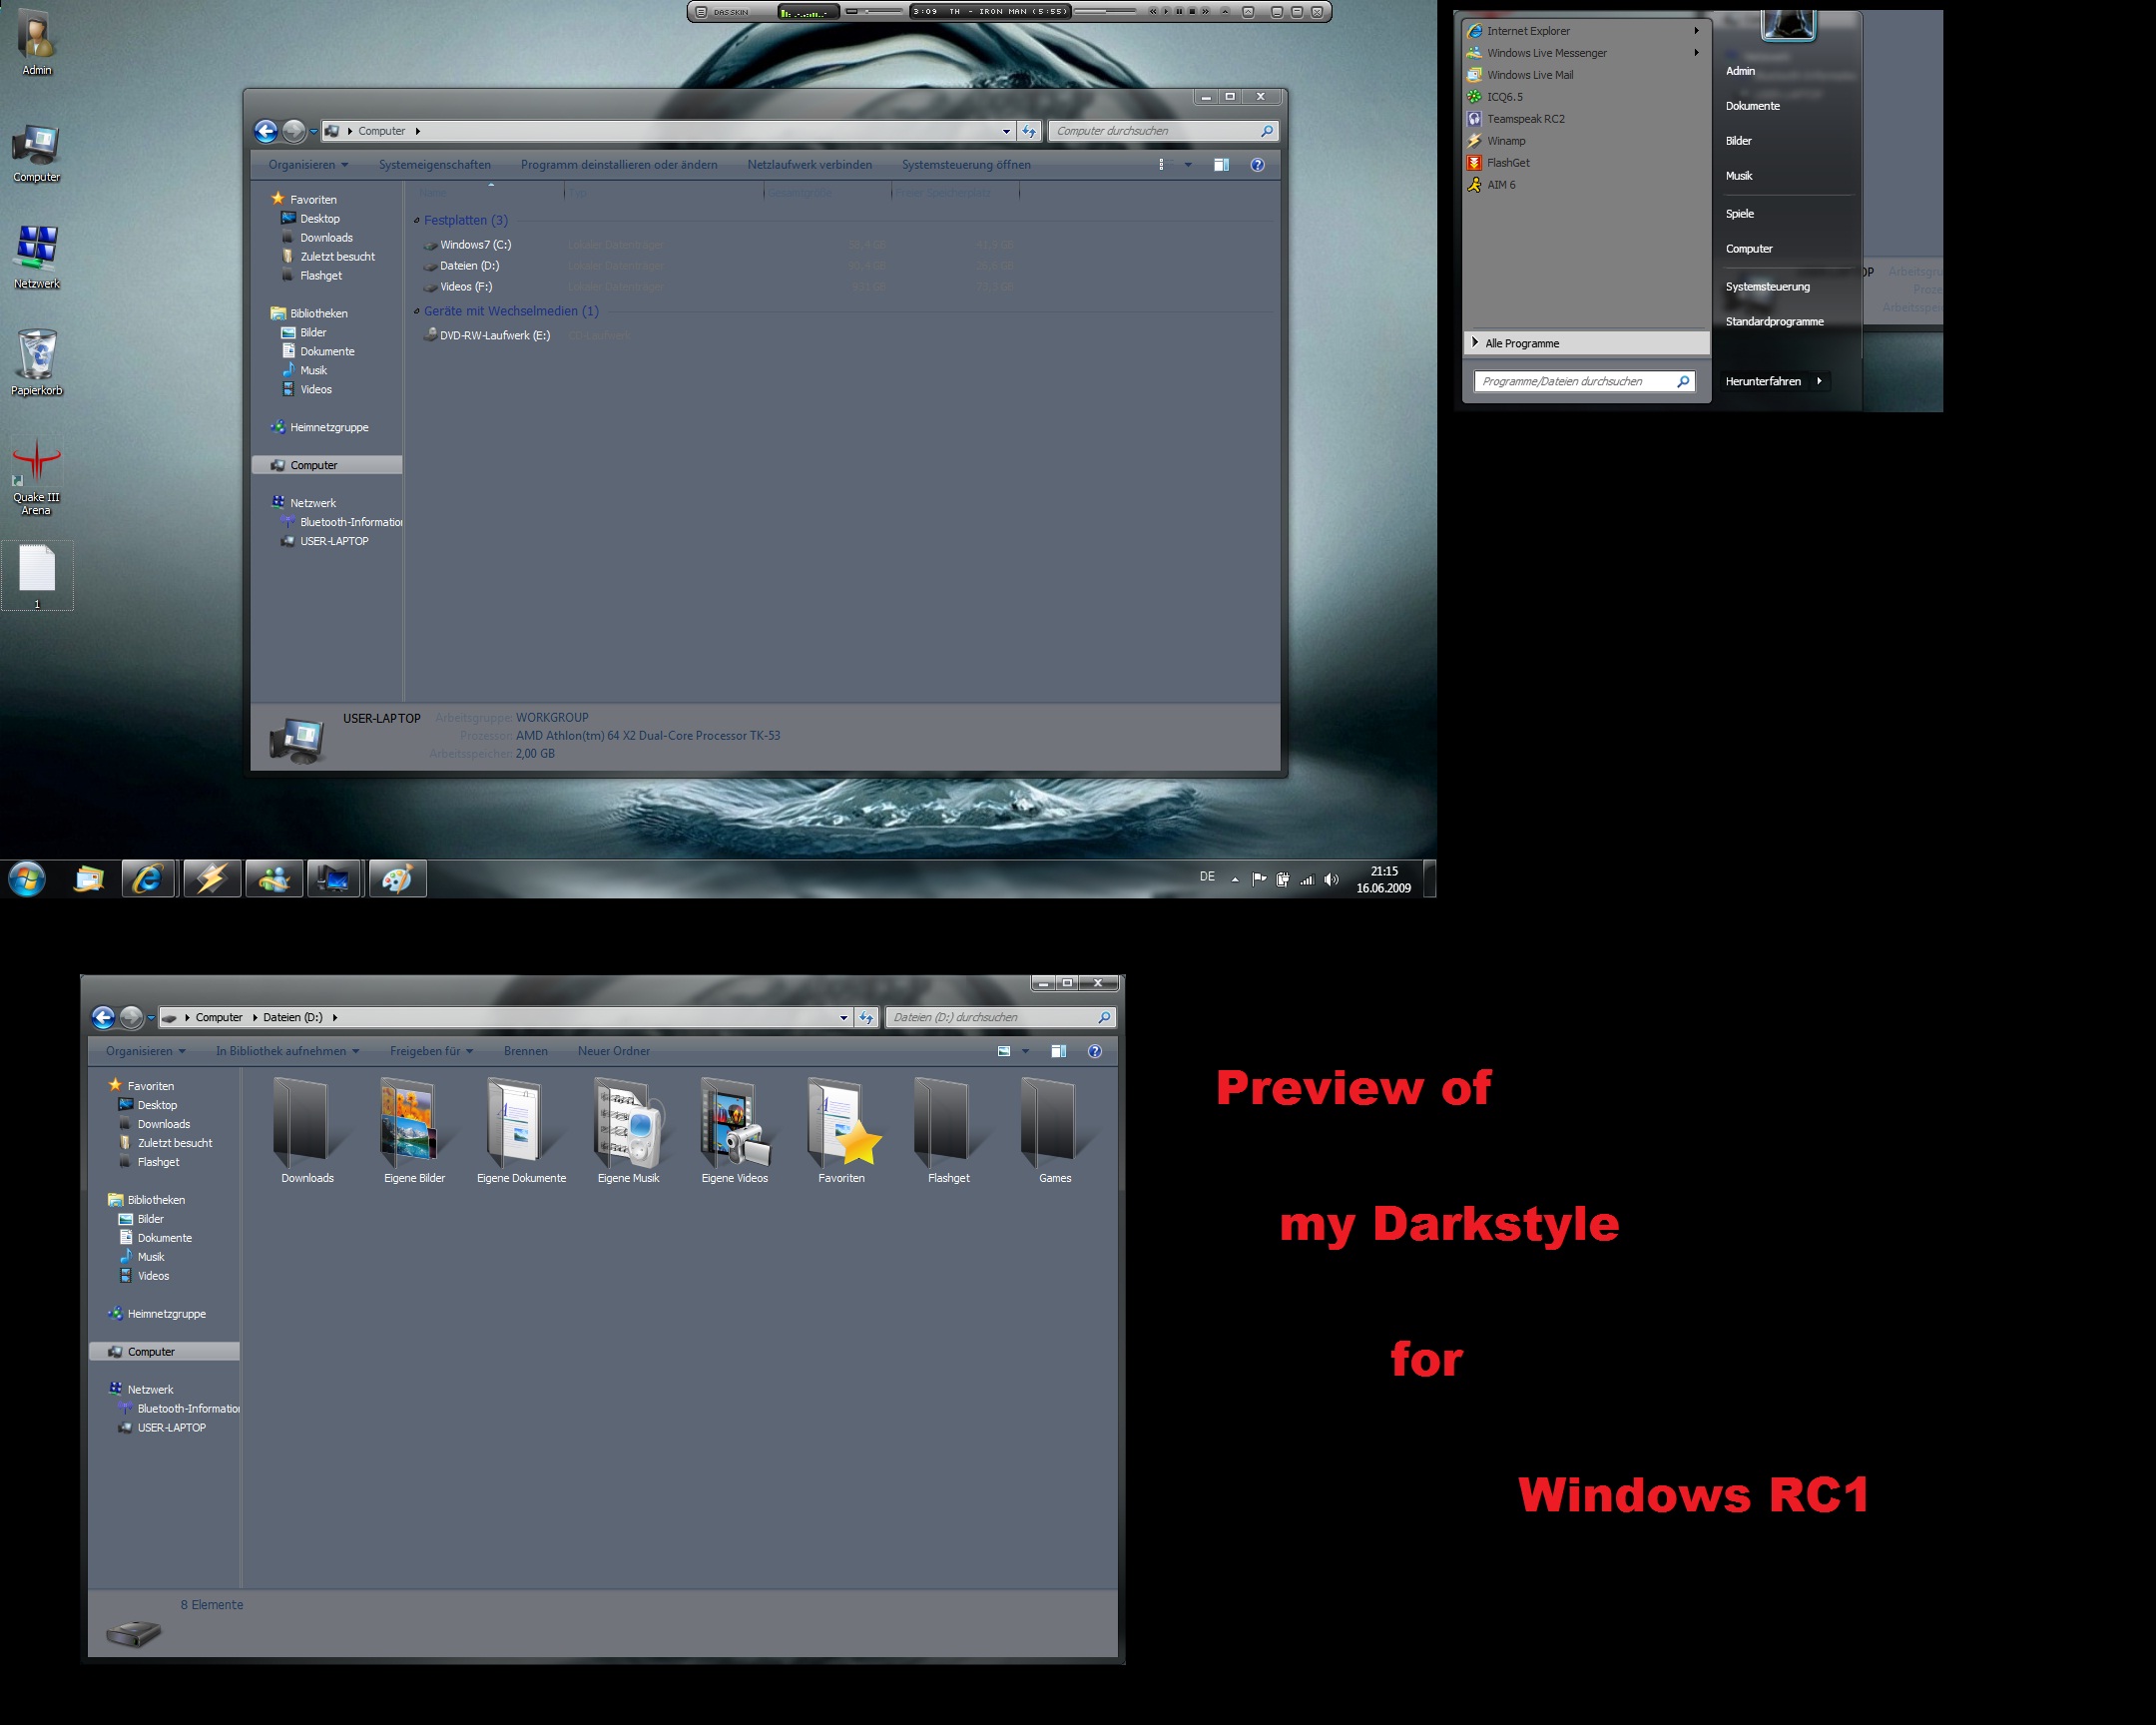Expand Internet Explorer submenu arrow

click(1696, 31)
